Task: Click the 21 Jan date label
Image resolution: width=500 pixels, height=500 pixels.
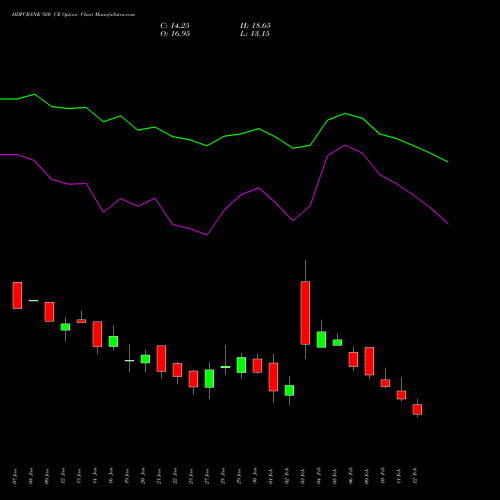Action: tap(159, 476)
